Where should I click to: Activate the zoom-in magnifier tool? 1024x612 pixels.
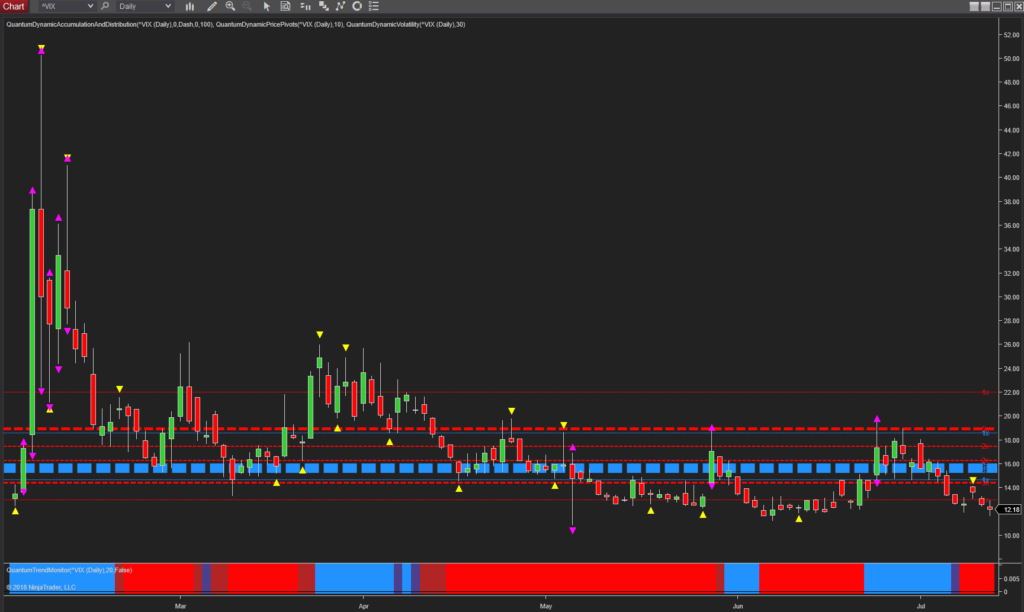pyautogui.click(x=230, y=6)
